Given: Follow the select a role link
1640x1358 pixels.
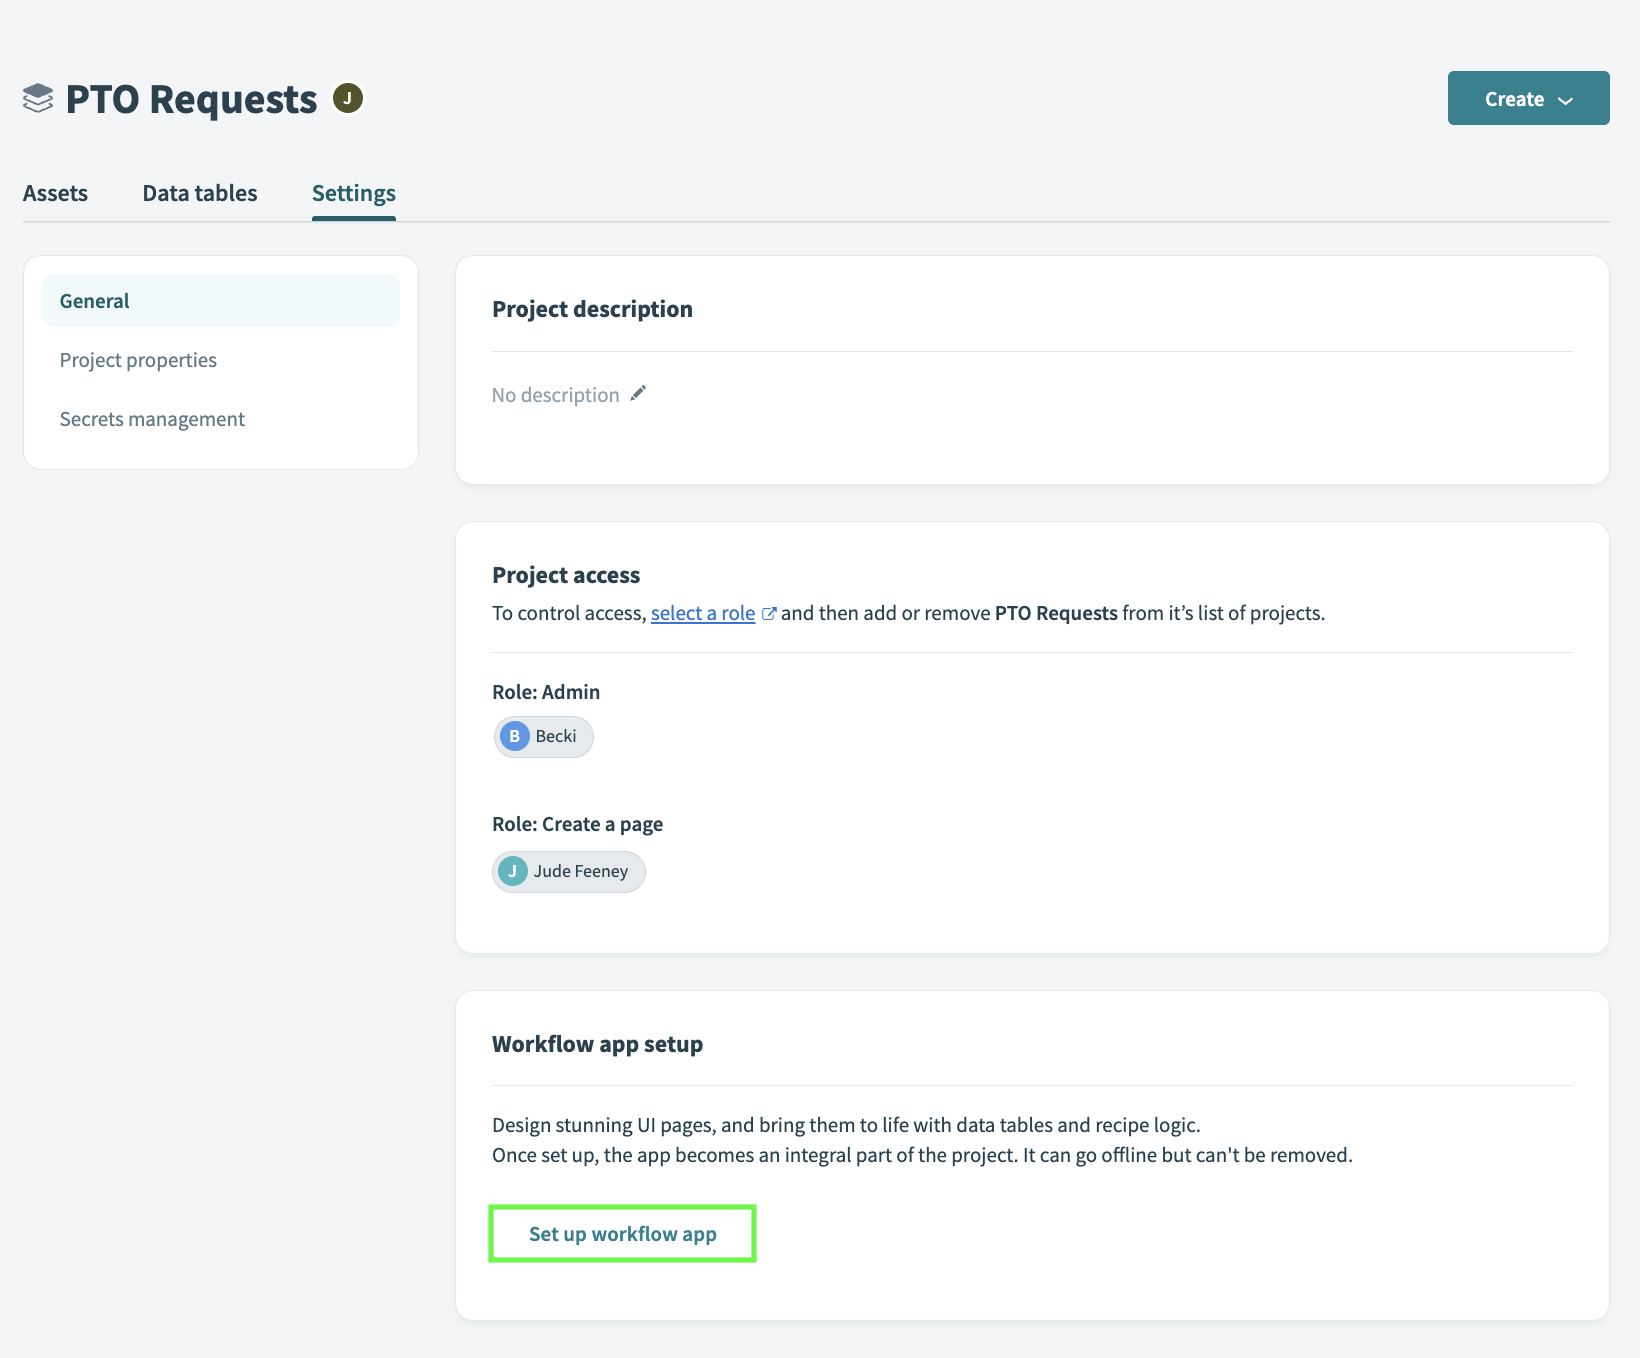Looking at the screenshot, I should click(703, 612).
